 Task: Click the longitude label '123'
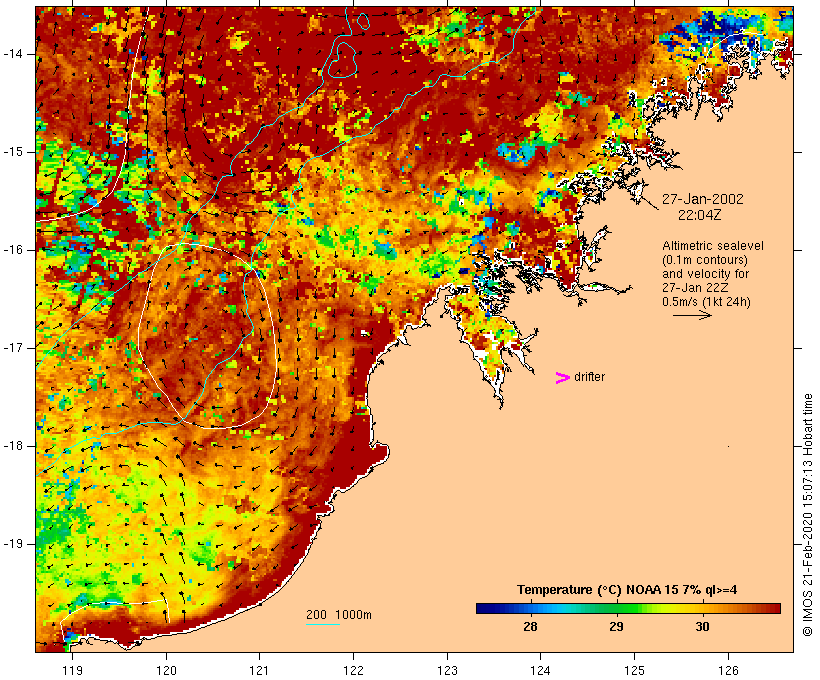point(447,671)
